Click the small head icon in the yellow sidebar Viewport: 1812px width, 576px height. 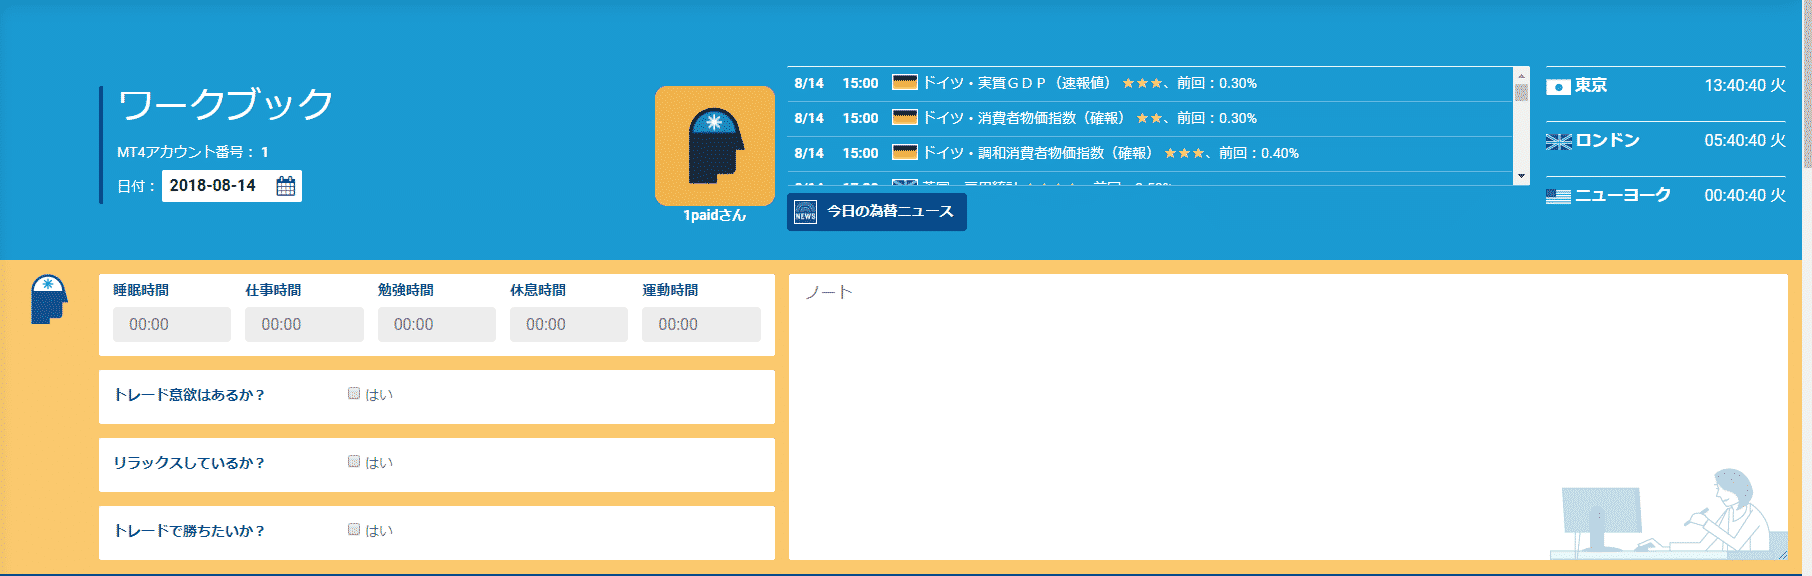click(x=48, y=299)
